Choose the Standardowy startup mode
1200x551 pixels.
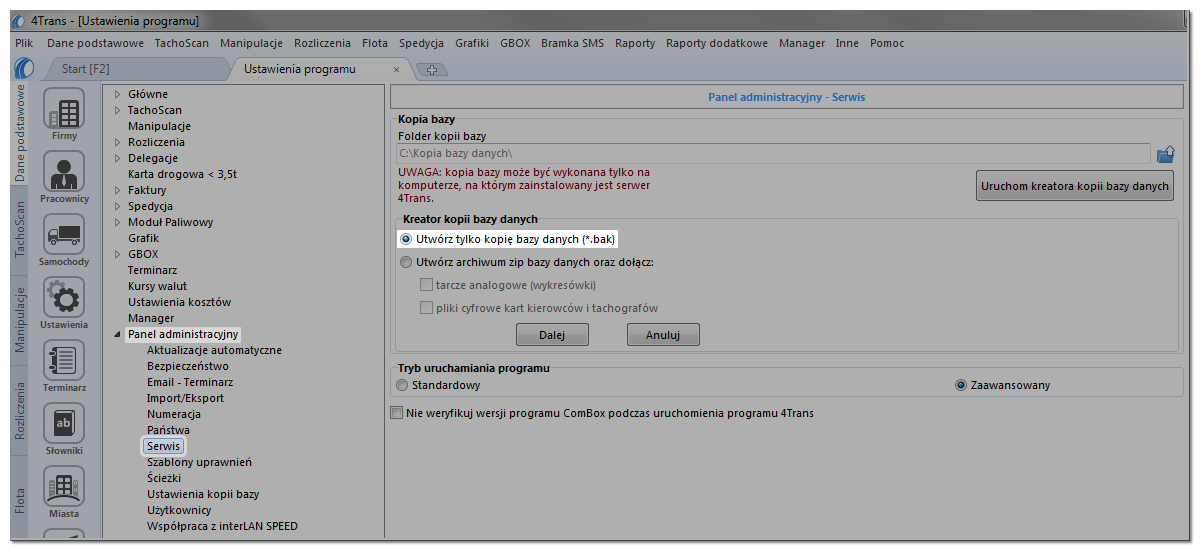tap(403, 385)
